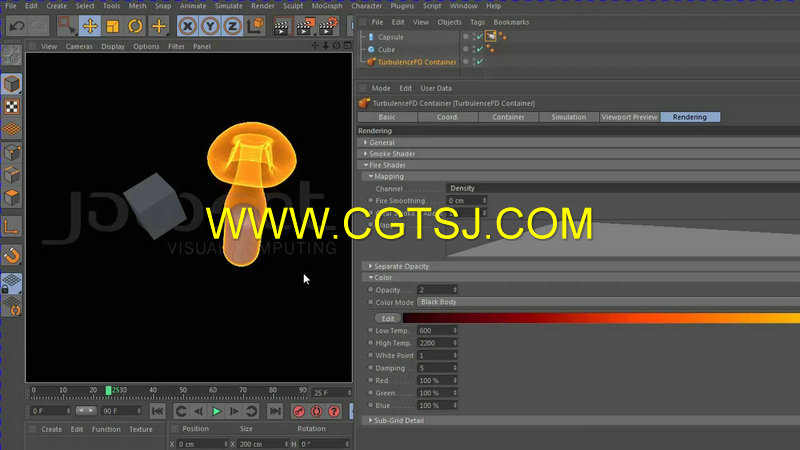Viewport: 800px width, 450px height.
Task: Open the Channel Density dropdown
Action: [623, 188]
